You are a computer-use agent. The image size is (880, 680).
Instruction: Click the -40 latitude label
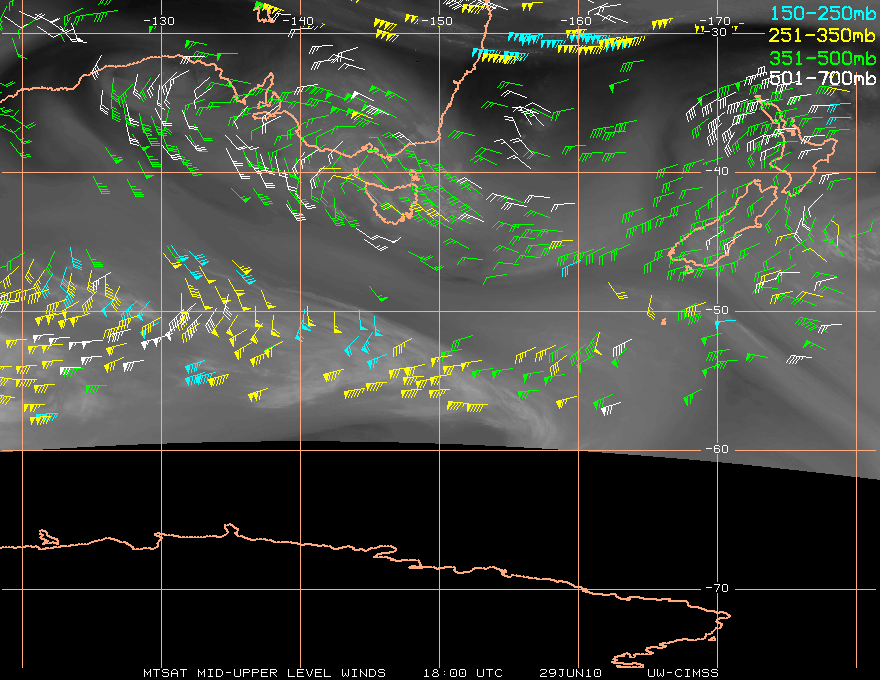point(717,171)
